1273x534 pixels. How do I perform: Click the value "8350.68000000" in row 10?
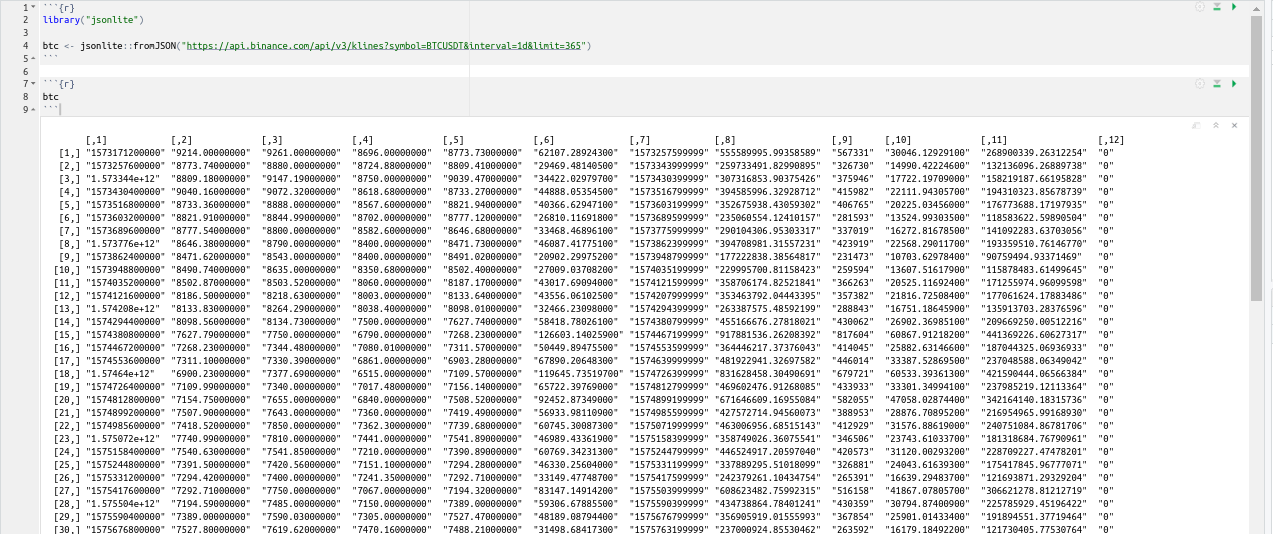pyautogui.click(x=392, y=270)
